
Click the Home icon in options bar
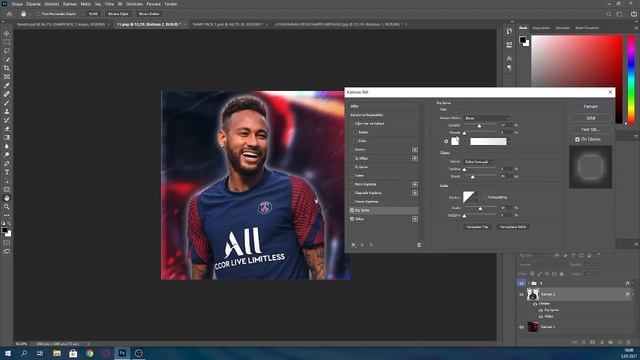(x=9, y=14)
